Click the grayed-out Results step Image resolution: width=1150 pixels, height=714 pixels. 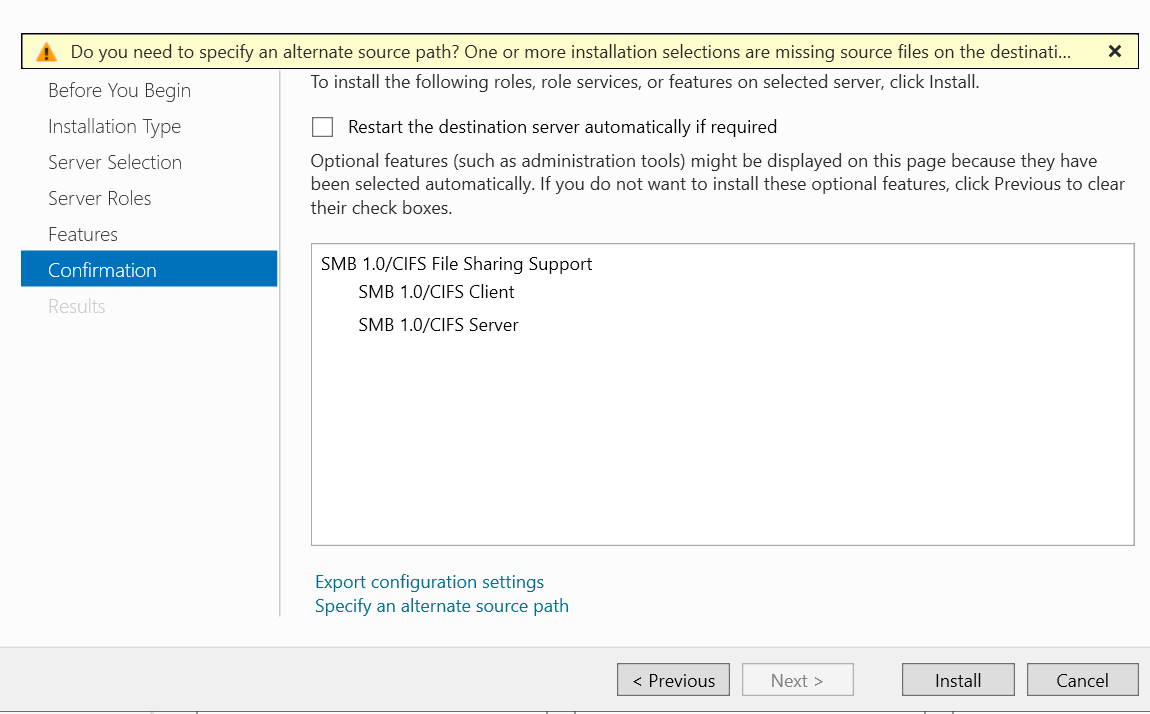[76, 306]
